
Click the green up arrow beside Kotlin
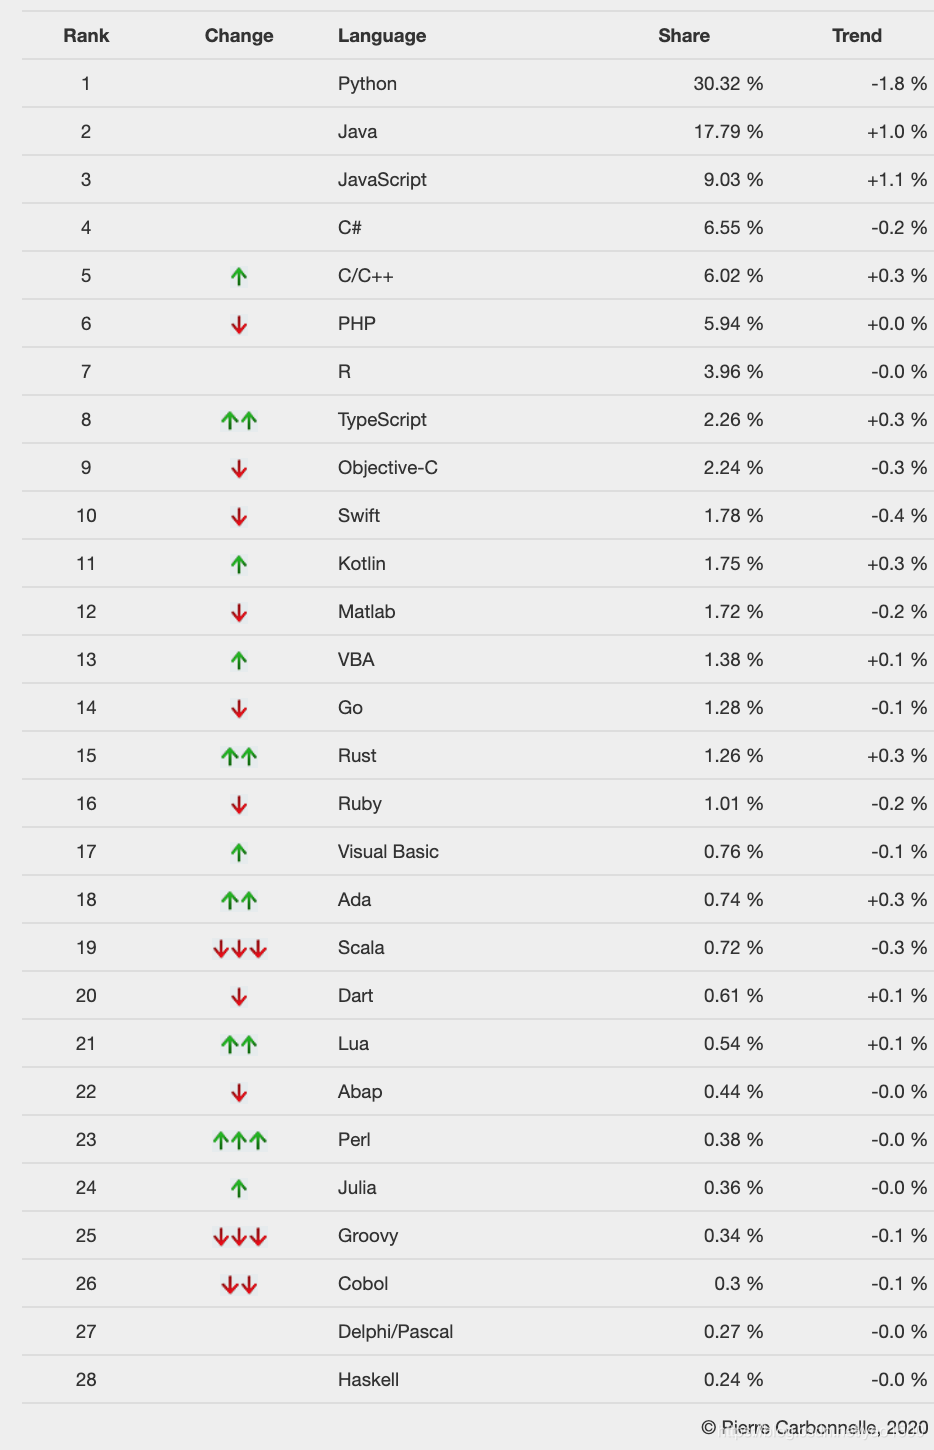point(238,564)
